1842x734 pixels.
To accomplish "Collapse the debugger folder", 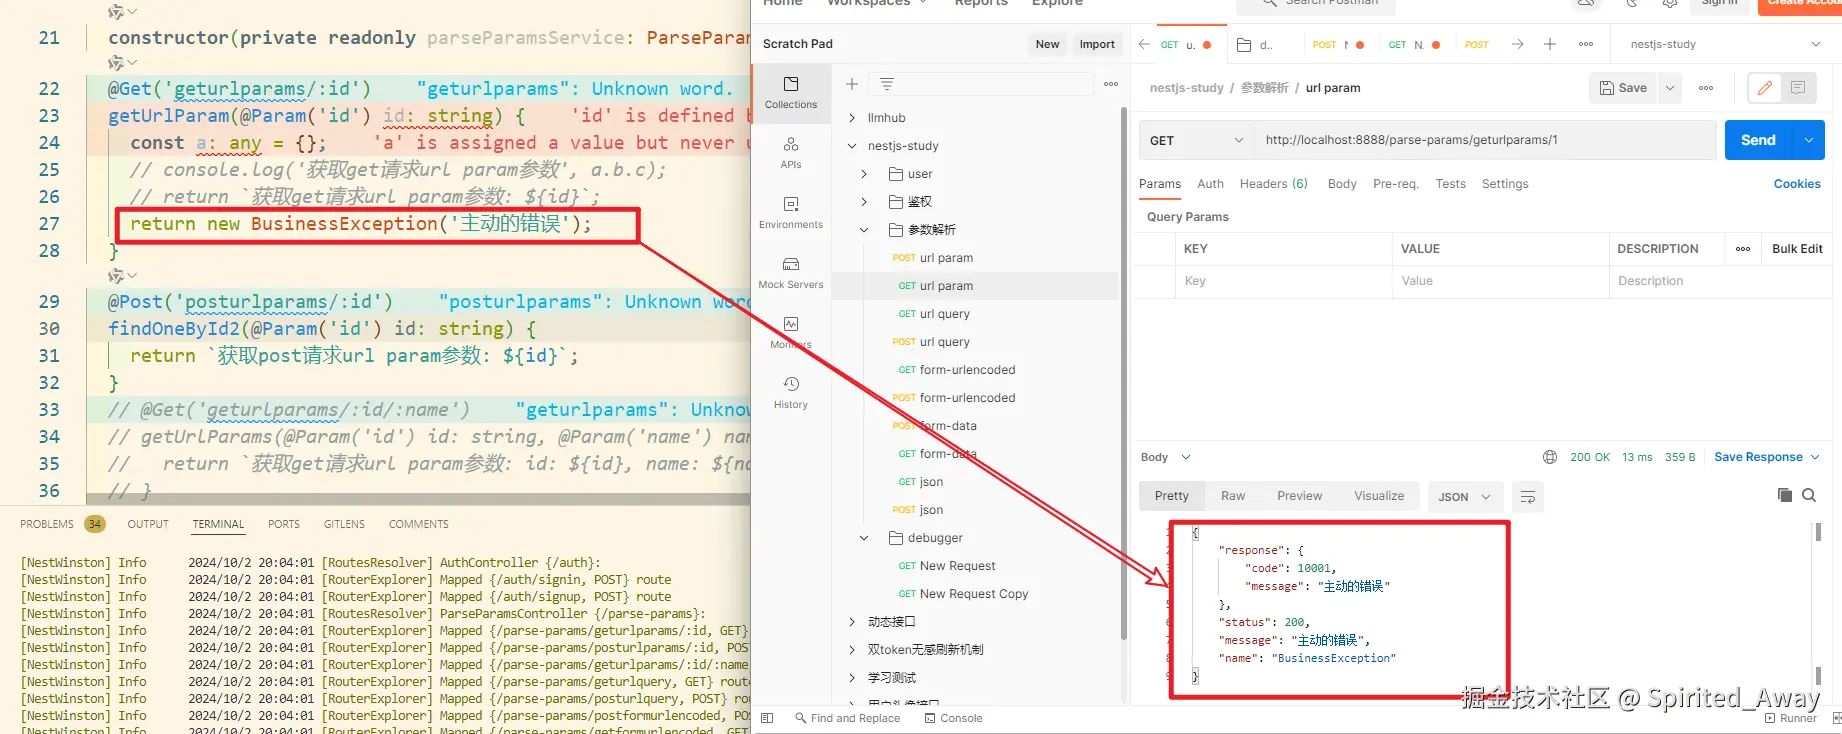I will click(x=864, y=538).
